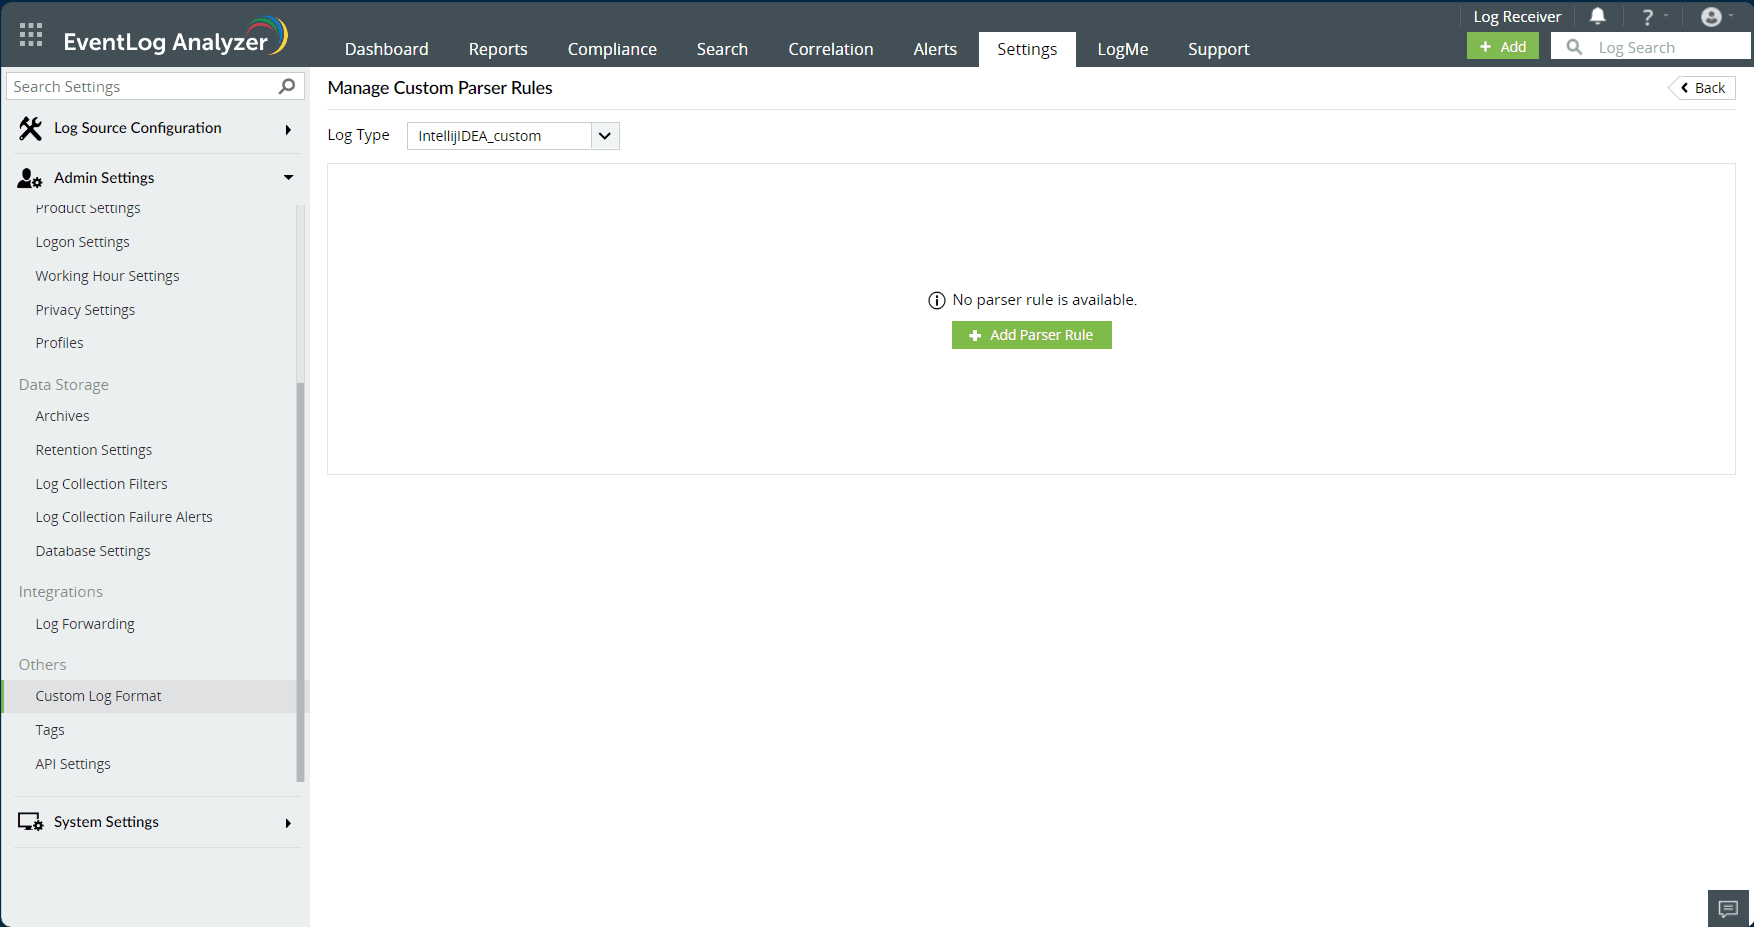Expand the System Settings section arrow
Viewport: 1754px width, 927px height.
coord(288,823)
